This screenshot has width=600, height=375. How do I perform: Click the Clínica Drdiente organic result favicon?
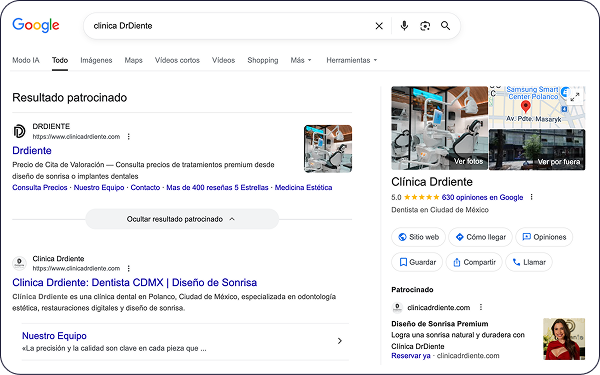pos(19,263)
